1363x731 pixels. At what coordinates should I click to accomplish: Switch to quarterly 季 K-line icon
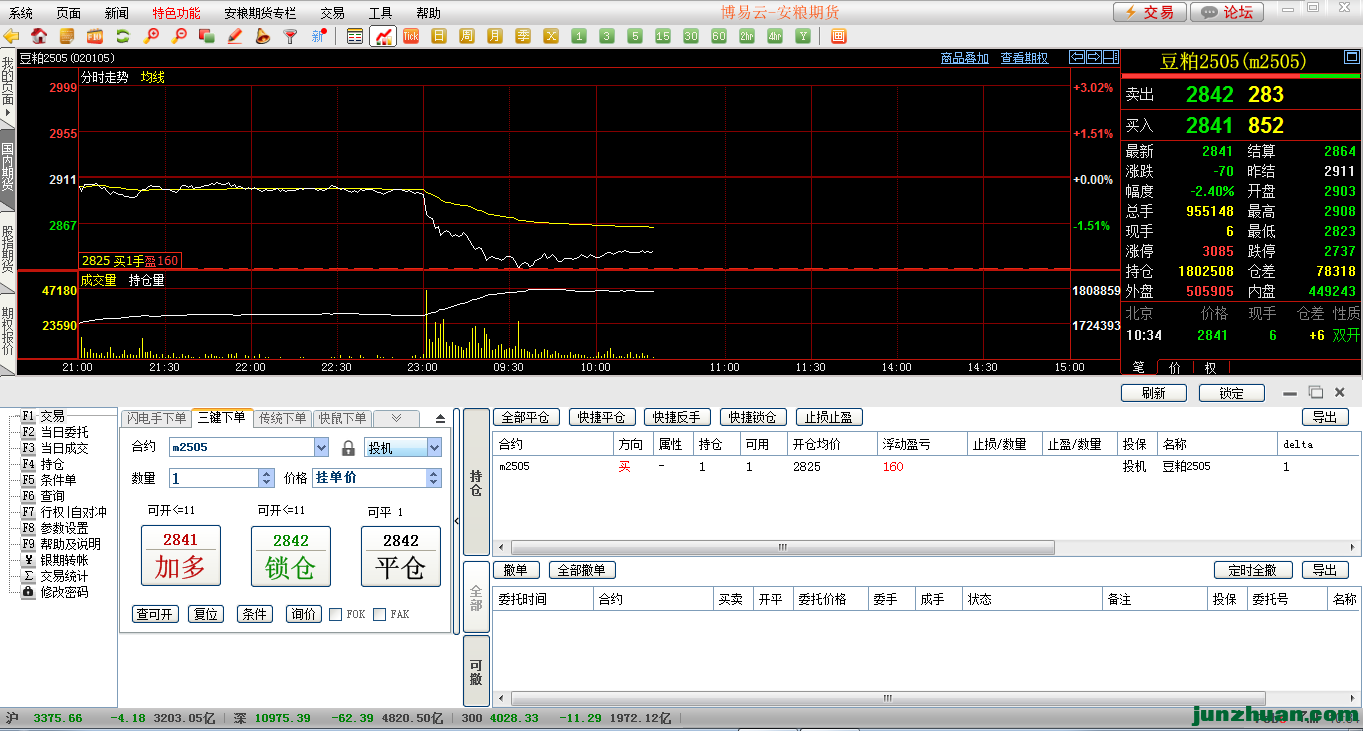pos(523,36)
